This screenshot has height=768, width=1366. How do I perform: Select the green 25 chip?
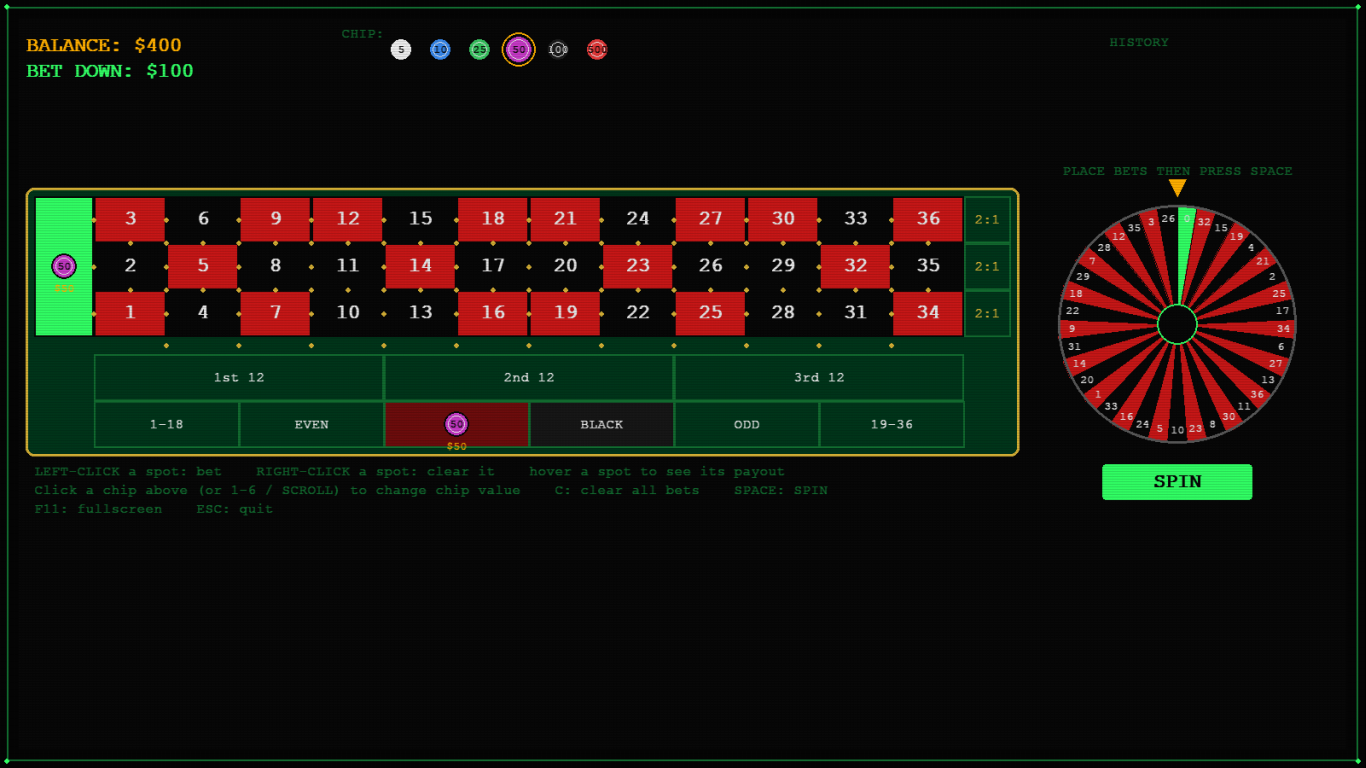[x=479, y=49]
